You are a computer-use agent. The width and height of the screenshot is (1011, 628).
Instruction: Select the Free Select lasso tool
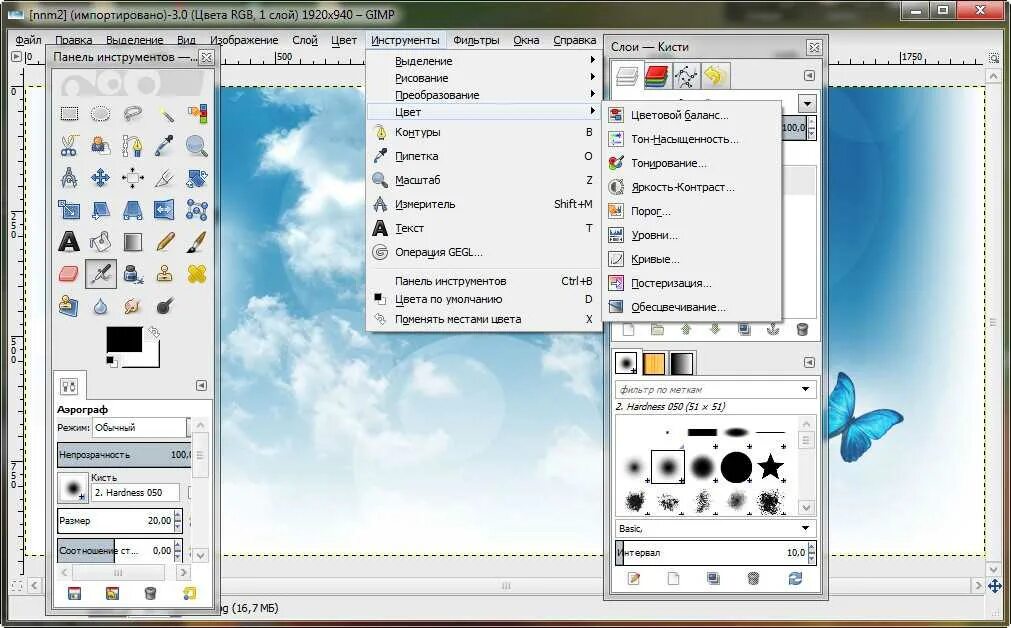pos(133,114)
